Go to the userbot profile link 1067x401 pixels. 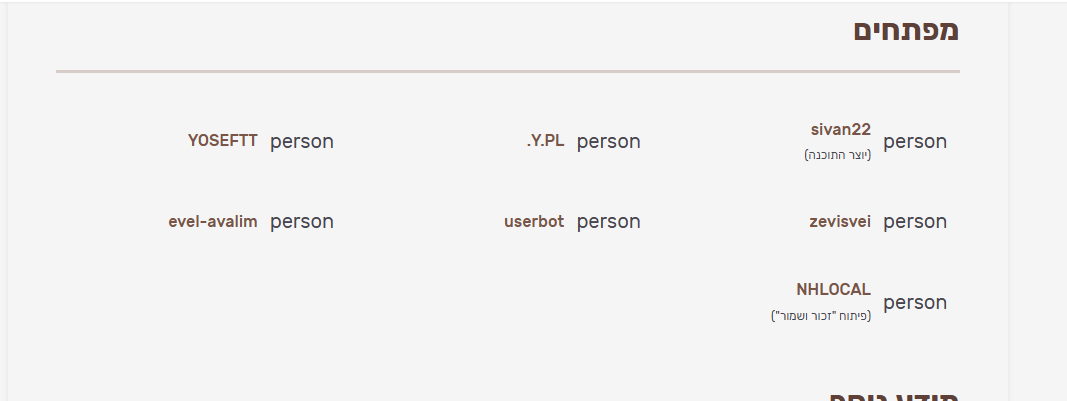tap(534, 221)
